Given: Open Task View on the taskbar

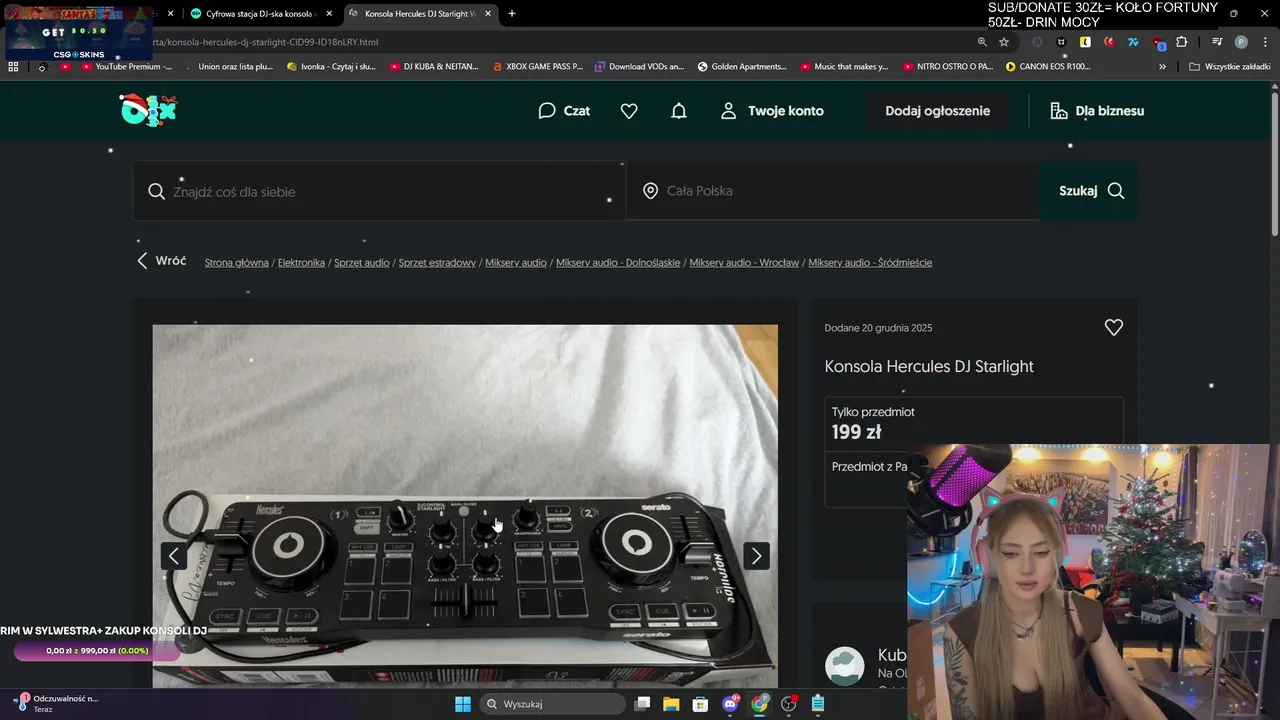Looking at the screenshot, I should click(643, 704).
